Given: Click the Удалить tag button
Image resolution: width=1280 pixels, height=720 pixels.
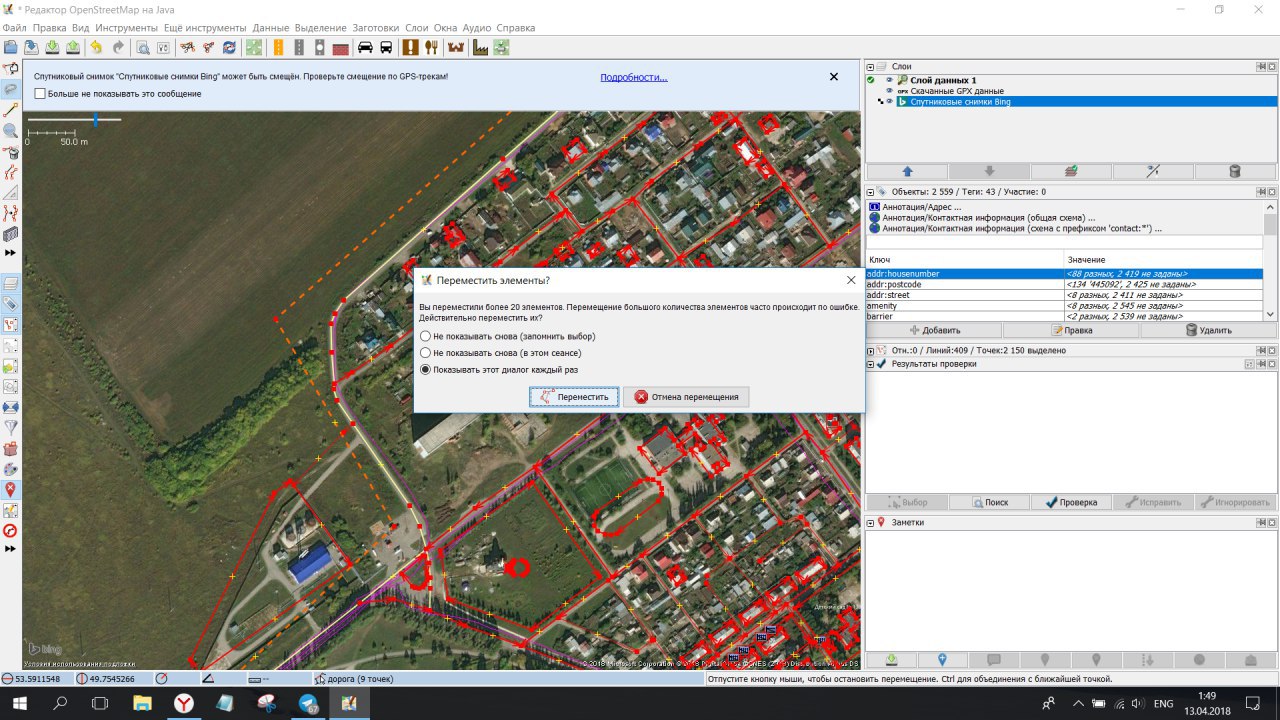Looking at the screenshot, I should point(1207,330).
